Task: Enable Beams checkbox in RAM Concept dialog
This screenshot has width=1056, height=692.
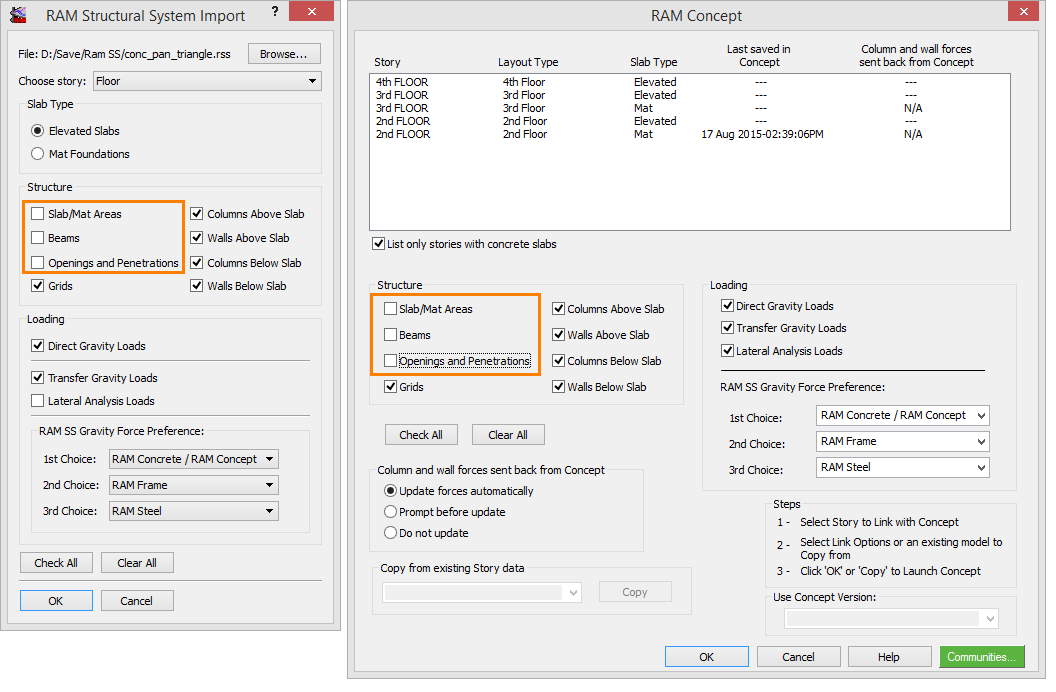Action: (x=390, y=335)
